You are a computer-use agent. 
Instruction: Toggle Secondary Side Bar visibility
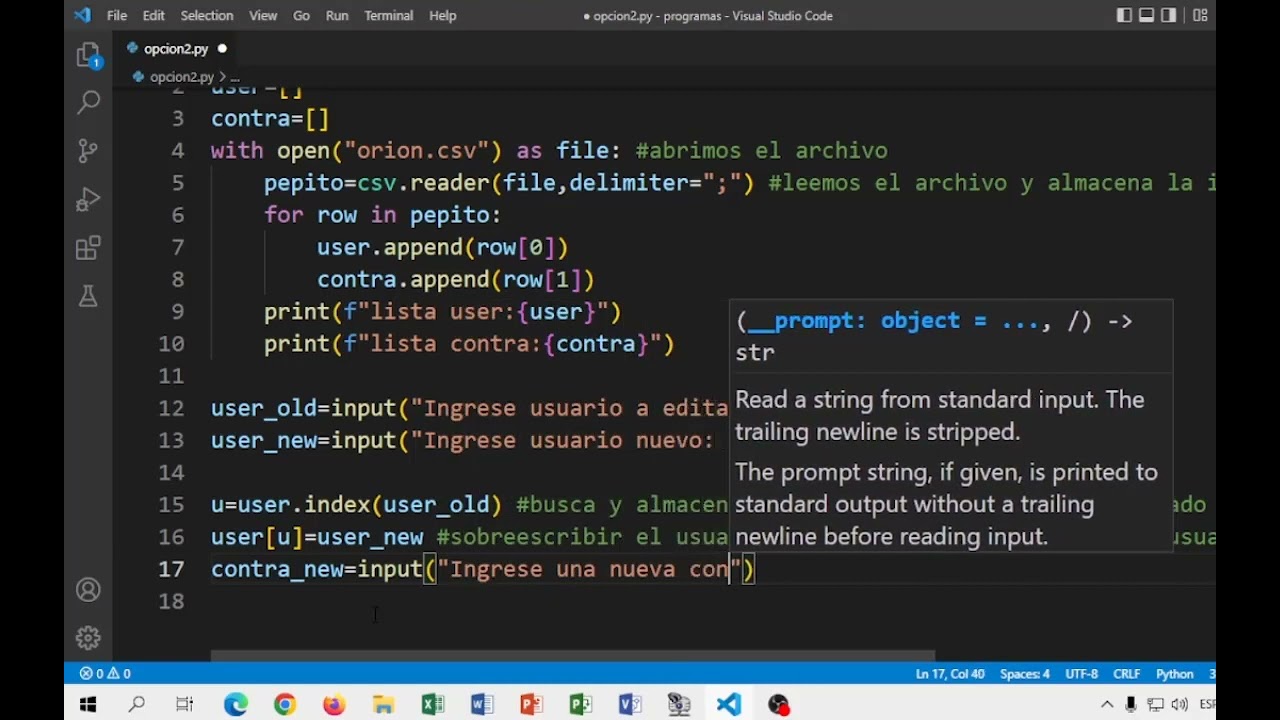tap(1168, 15)
